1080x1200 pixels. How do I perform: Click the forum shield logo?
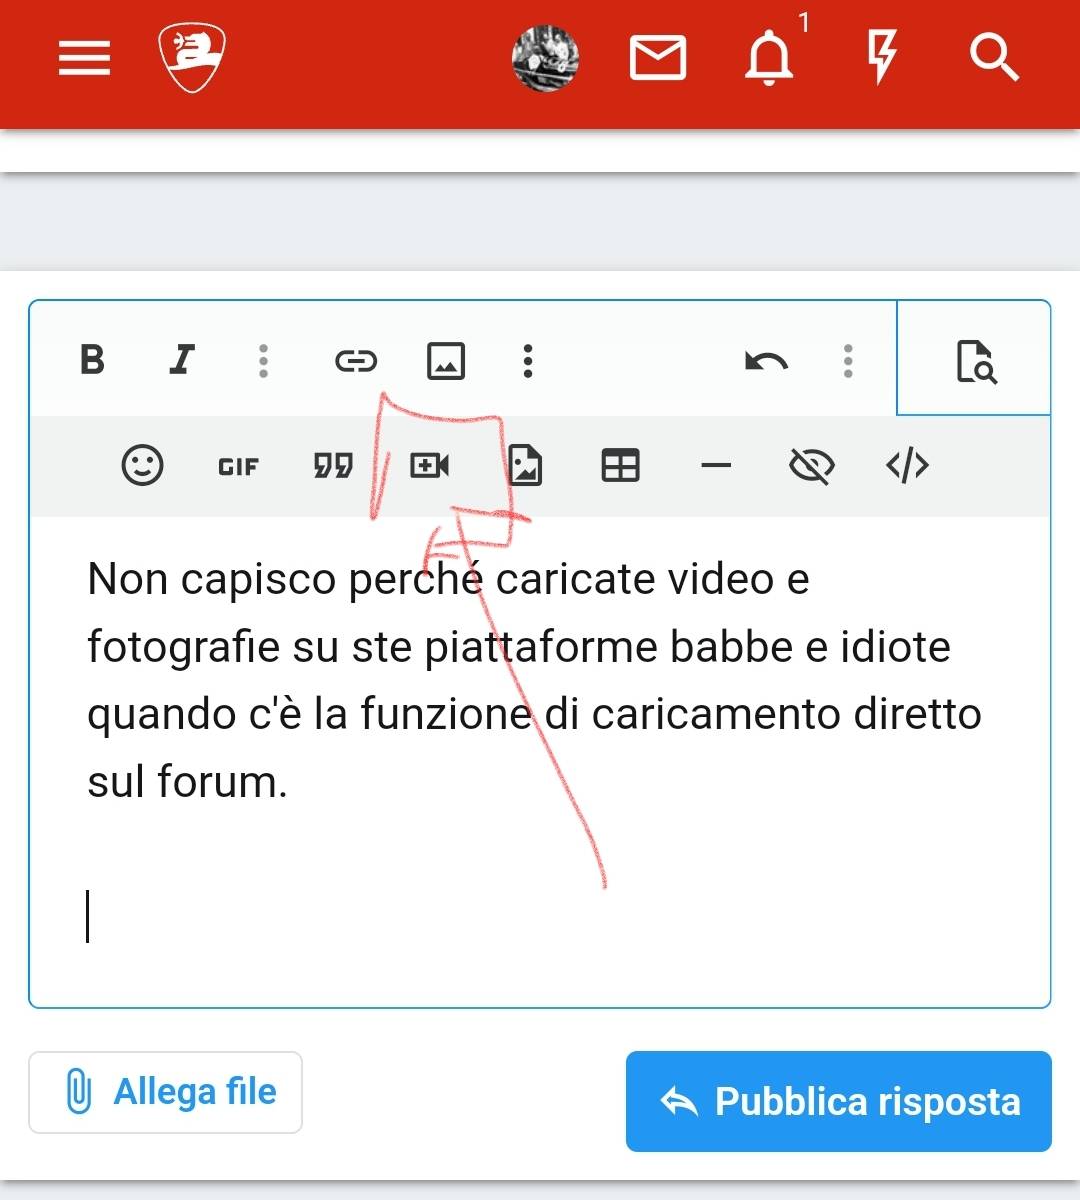click(192, 58)
